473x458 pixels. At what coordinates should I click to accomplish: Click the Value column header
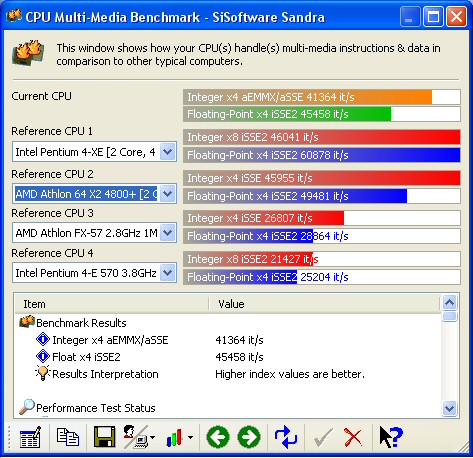(x=325, y=304)
